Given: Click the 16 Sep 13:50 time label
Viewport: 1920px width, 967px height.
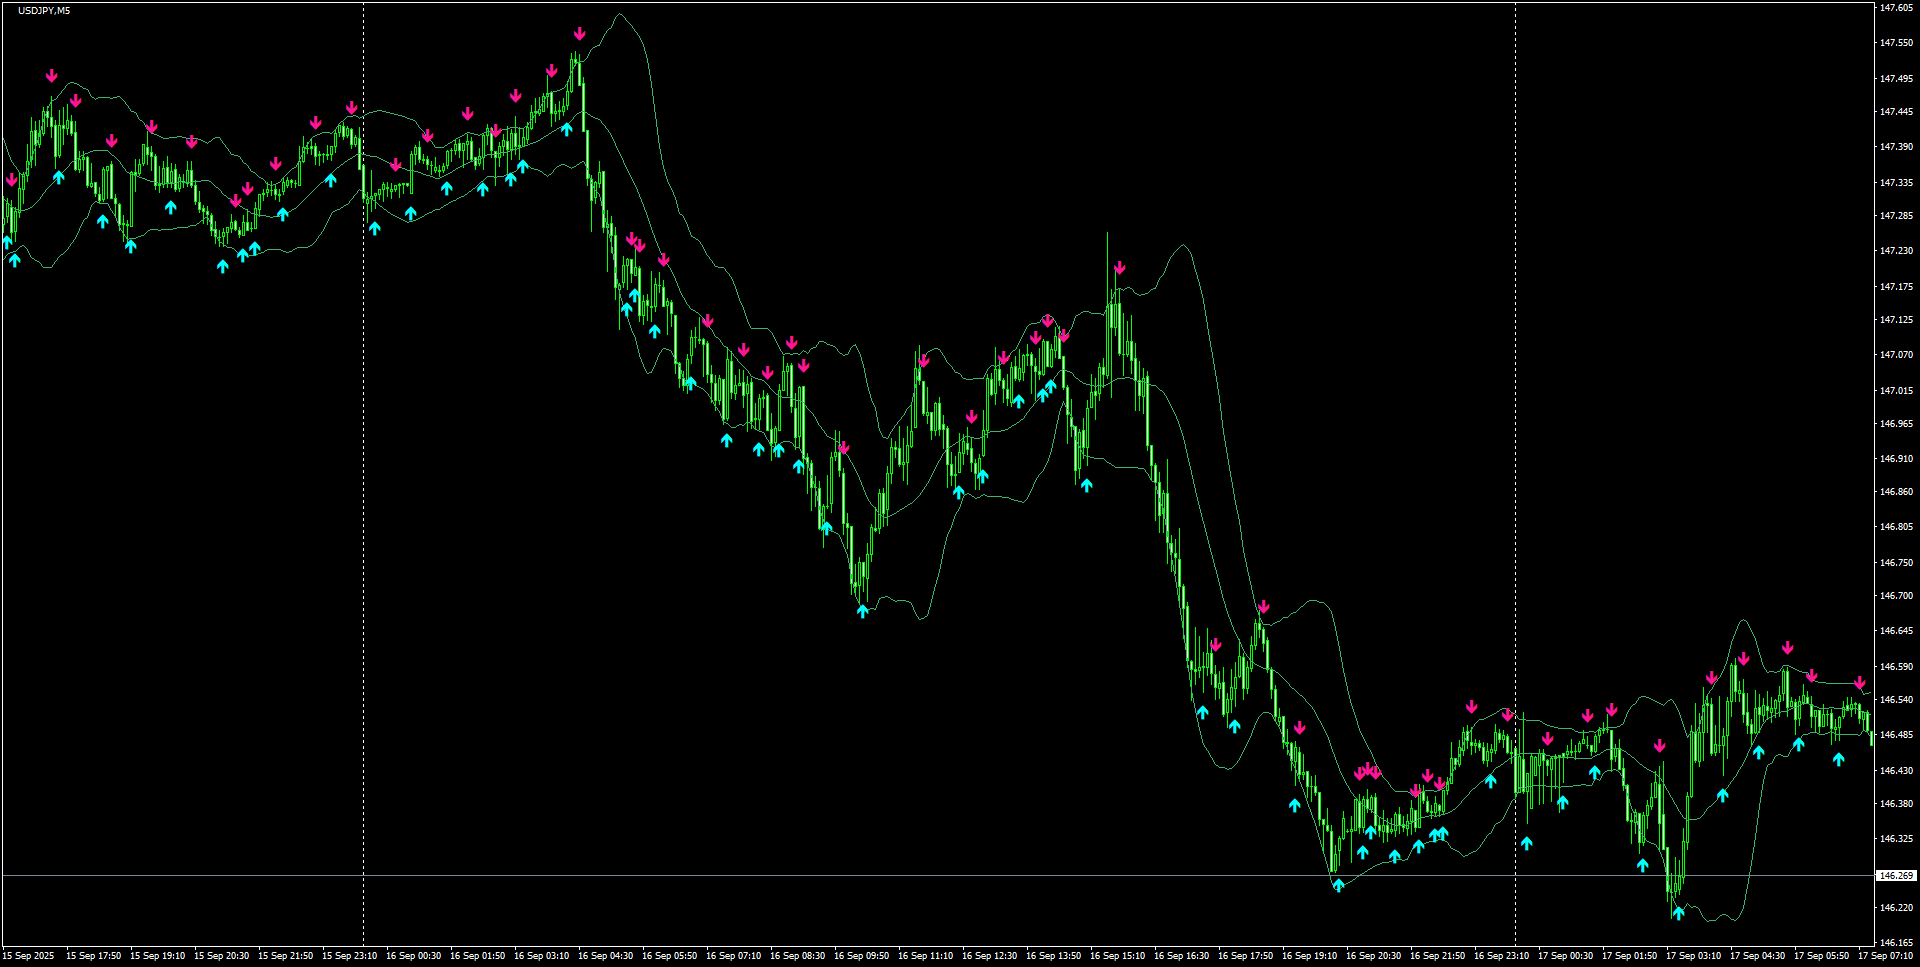Looking at the screenshot, I should tap(1053, 956).
